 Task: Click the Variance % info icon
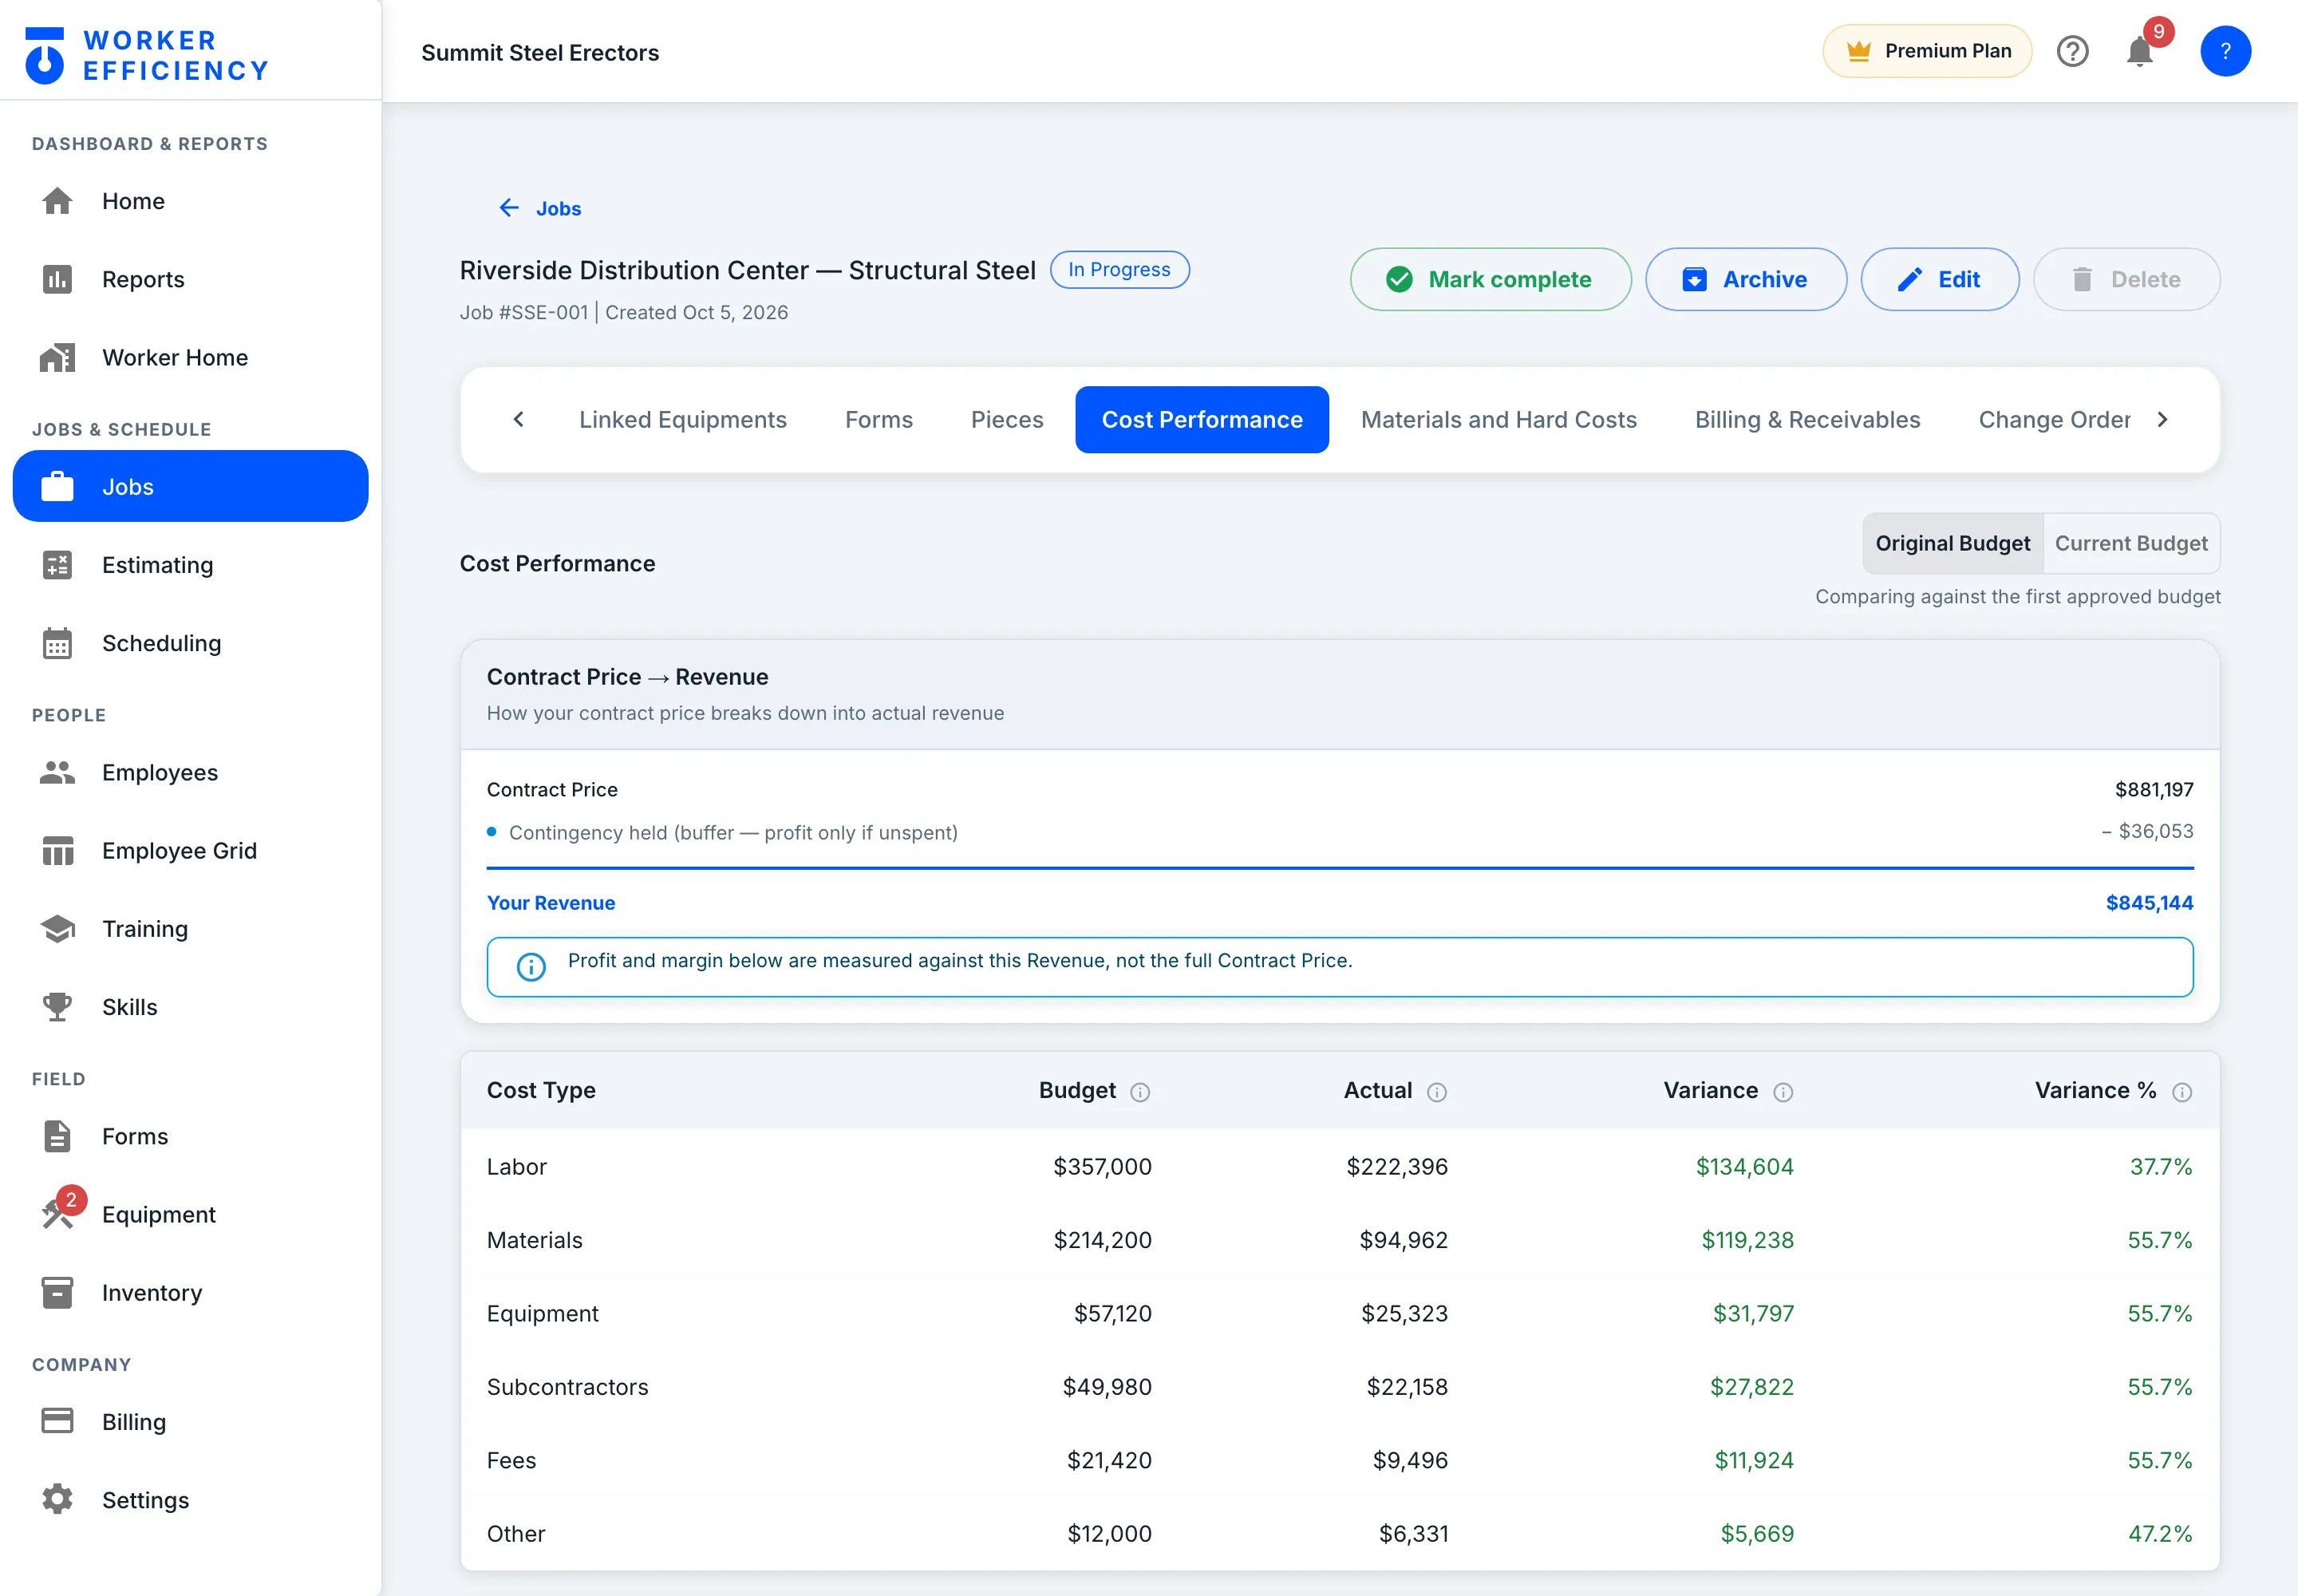[2182, 1092]
